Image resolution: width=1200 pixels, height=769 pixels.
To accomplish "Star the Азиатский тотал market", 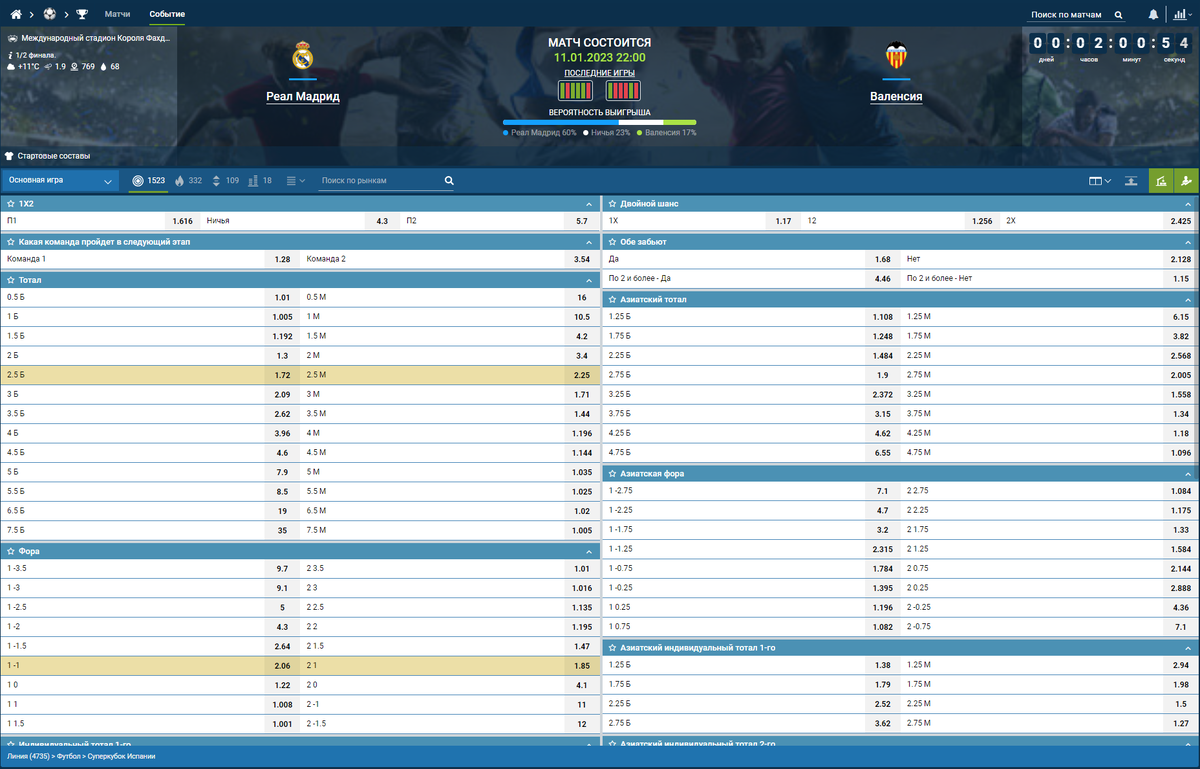I will (612, 299).
